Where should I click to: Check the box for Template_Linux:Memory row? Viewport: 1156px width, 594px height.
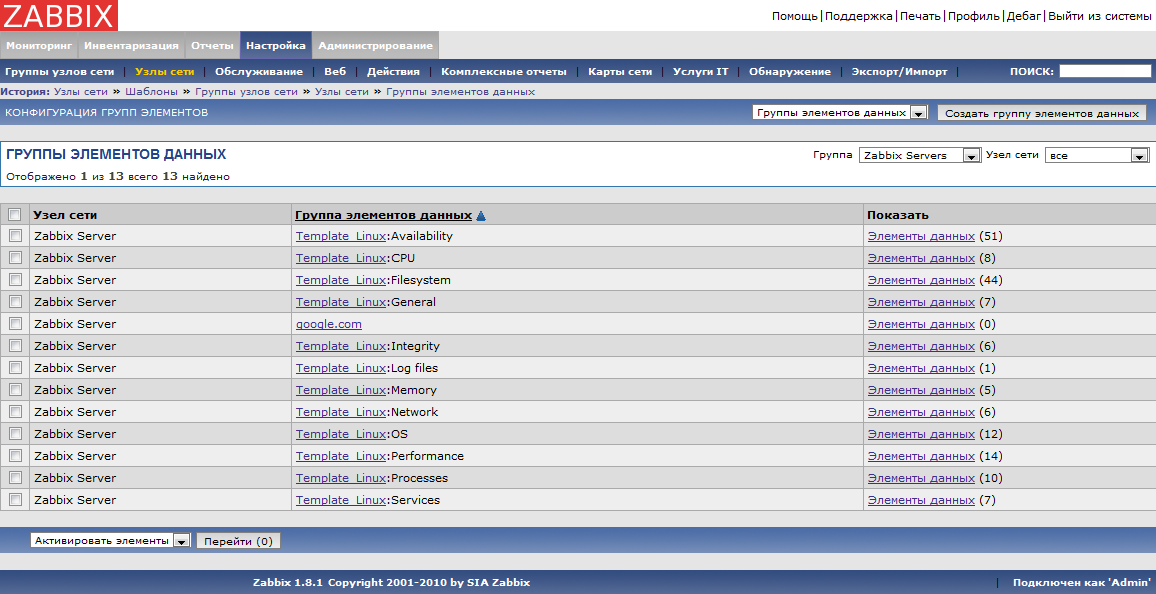tap(15, 390)
